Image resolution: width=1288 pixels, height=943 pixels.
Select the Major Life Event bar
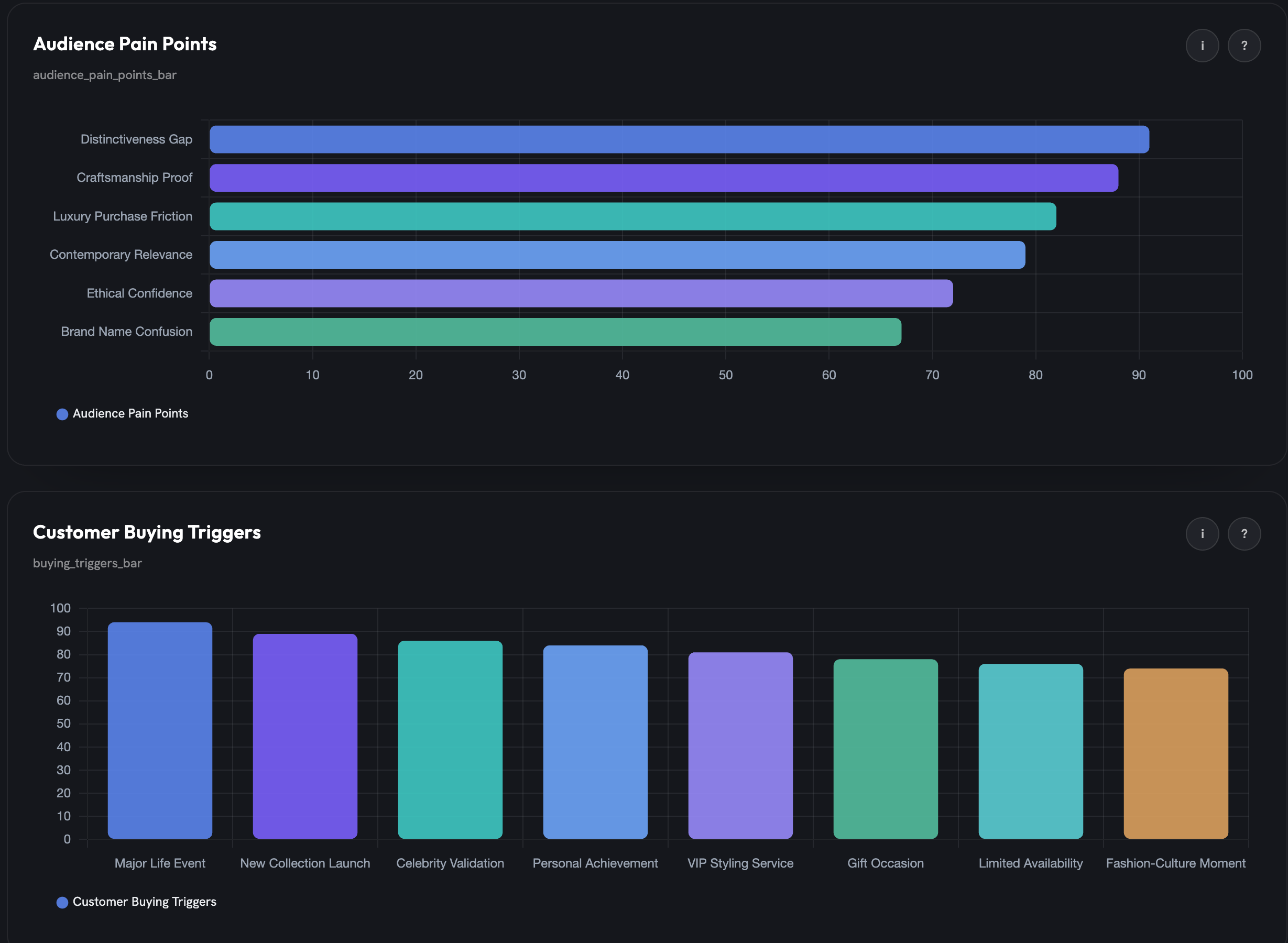click(160, 731)
